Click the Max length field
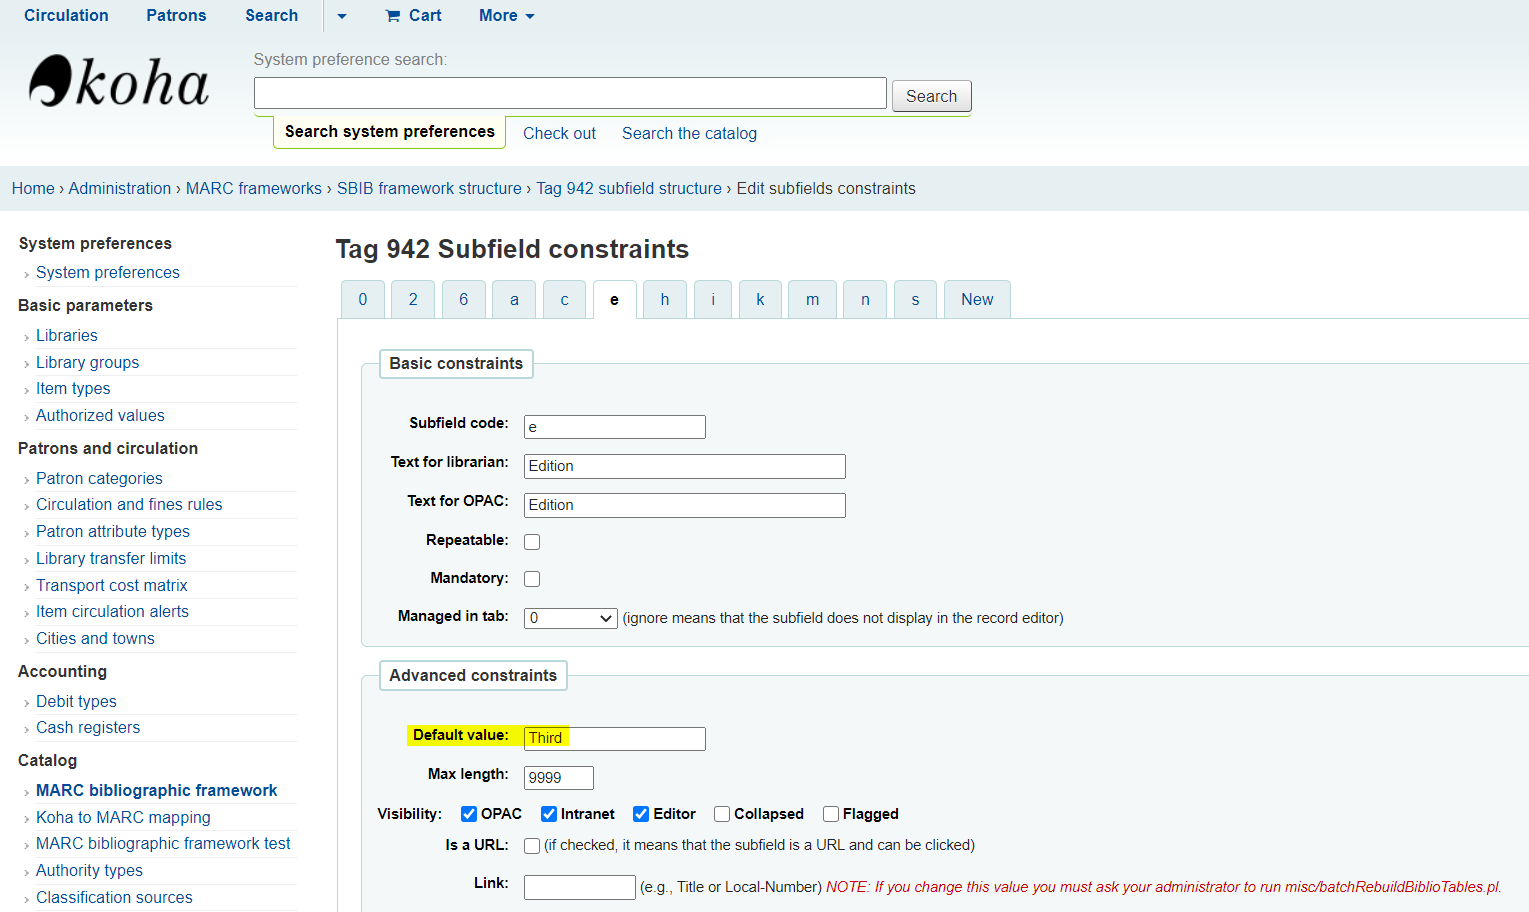This screenshot has width=1529, height=912. point(559,778)
